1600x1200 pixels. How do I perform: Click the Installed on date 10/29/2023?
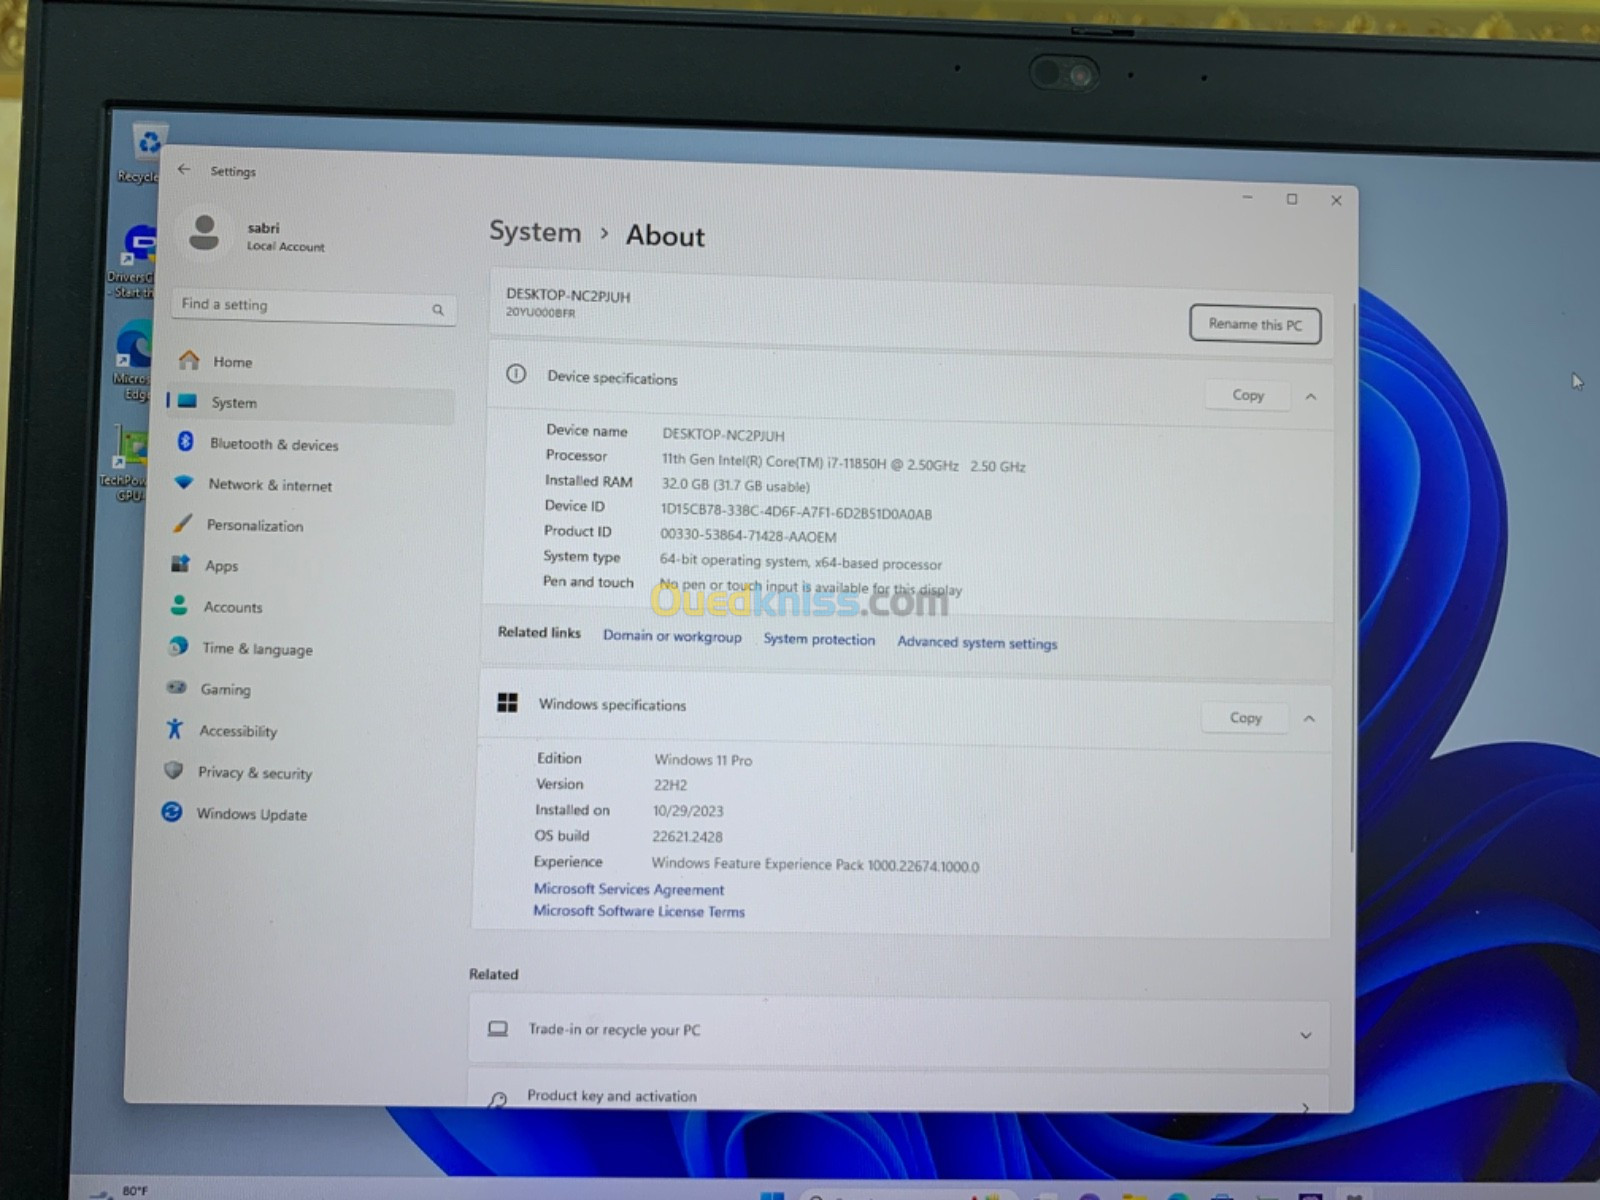[688, 811]
